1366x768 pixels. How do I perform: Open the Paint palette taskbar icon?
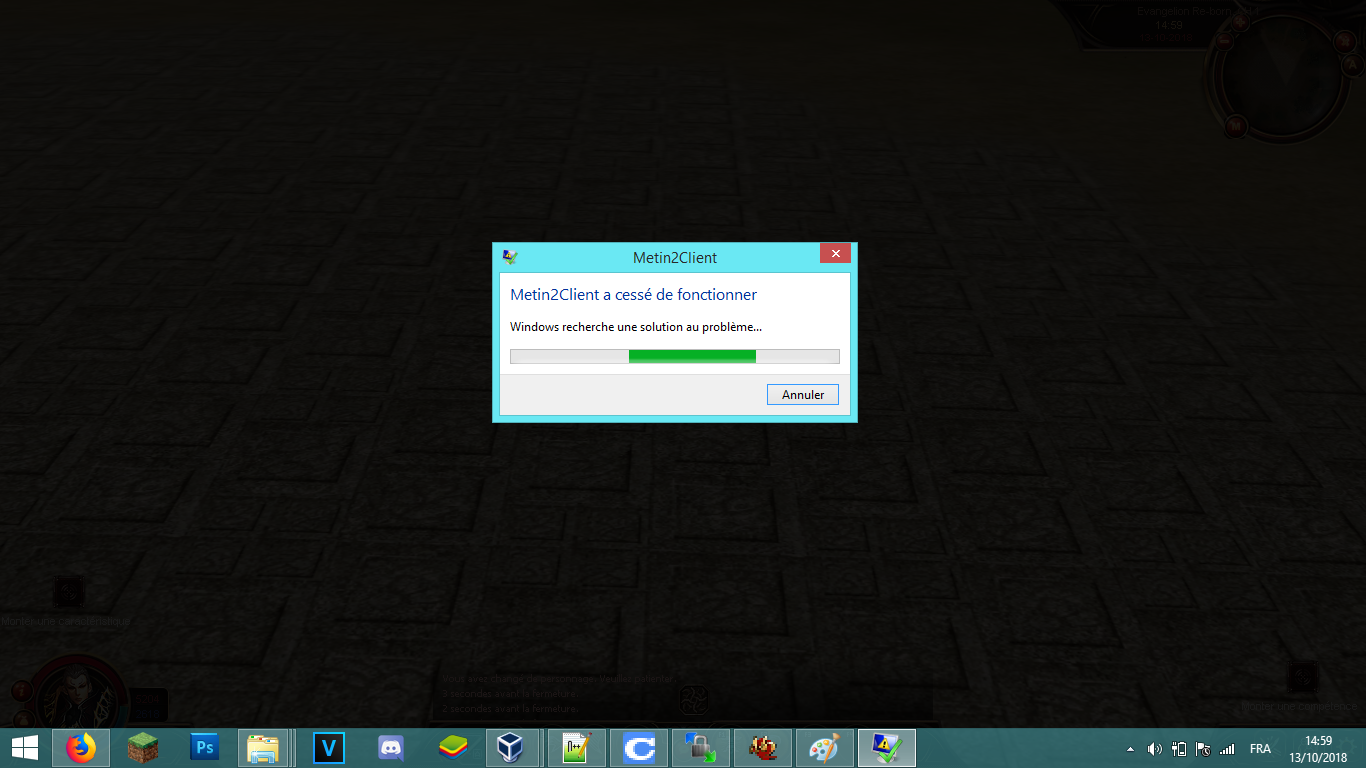(825, 748)
